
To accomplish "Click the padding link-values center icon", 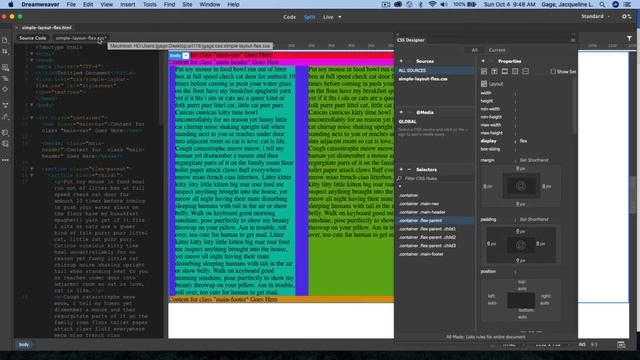I will pos(520,245).
